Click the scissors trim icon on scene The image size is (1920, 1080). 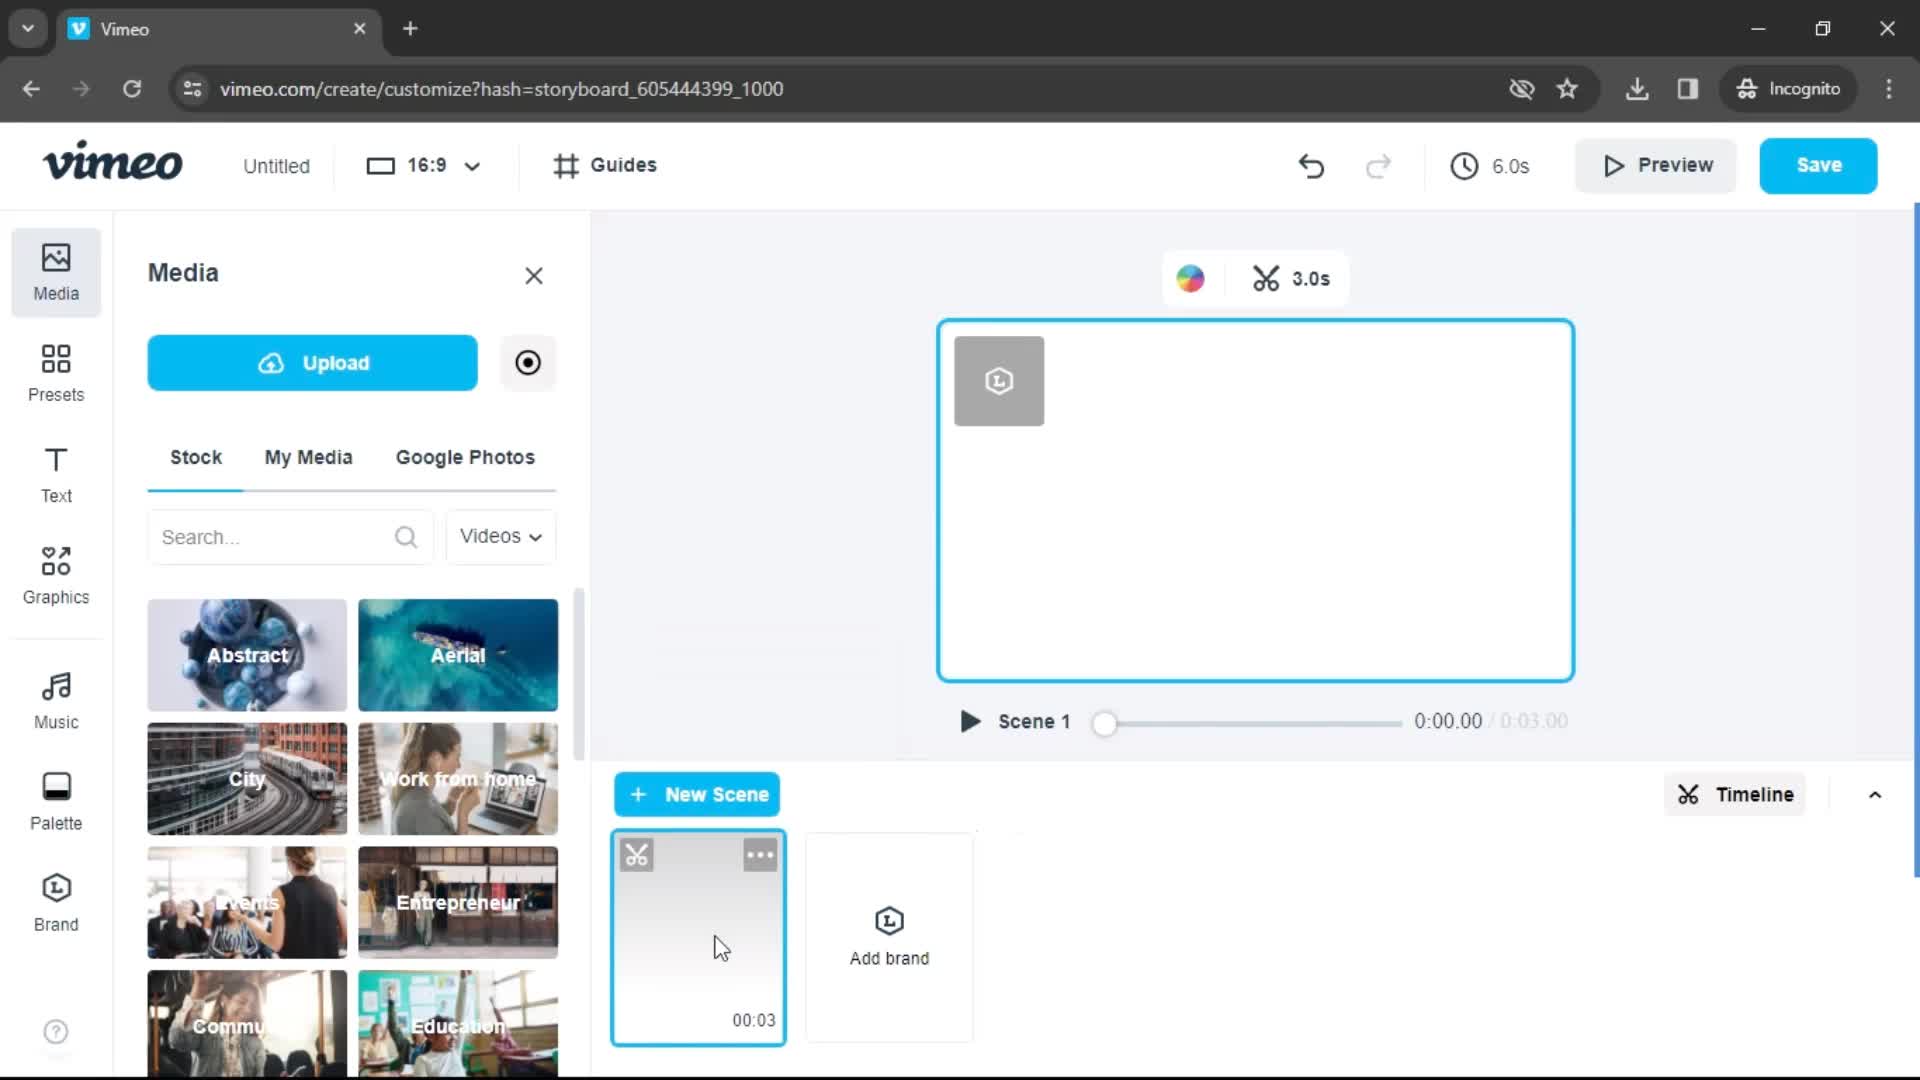click(637, 855)
